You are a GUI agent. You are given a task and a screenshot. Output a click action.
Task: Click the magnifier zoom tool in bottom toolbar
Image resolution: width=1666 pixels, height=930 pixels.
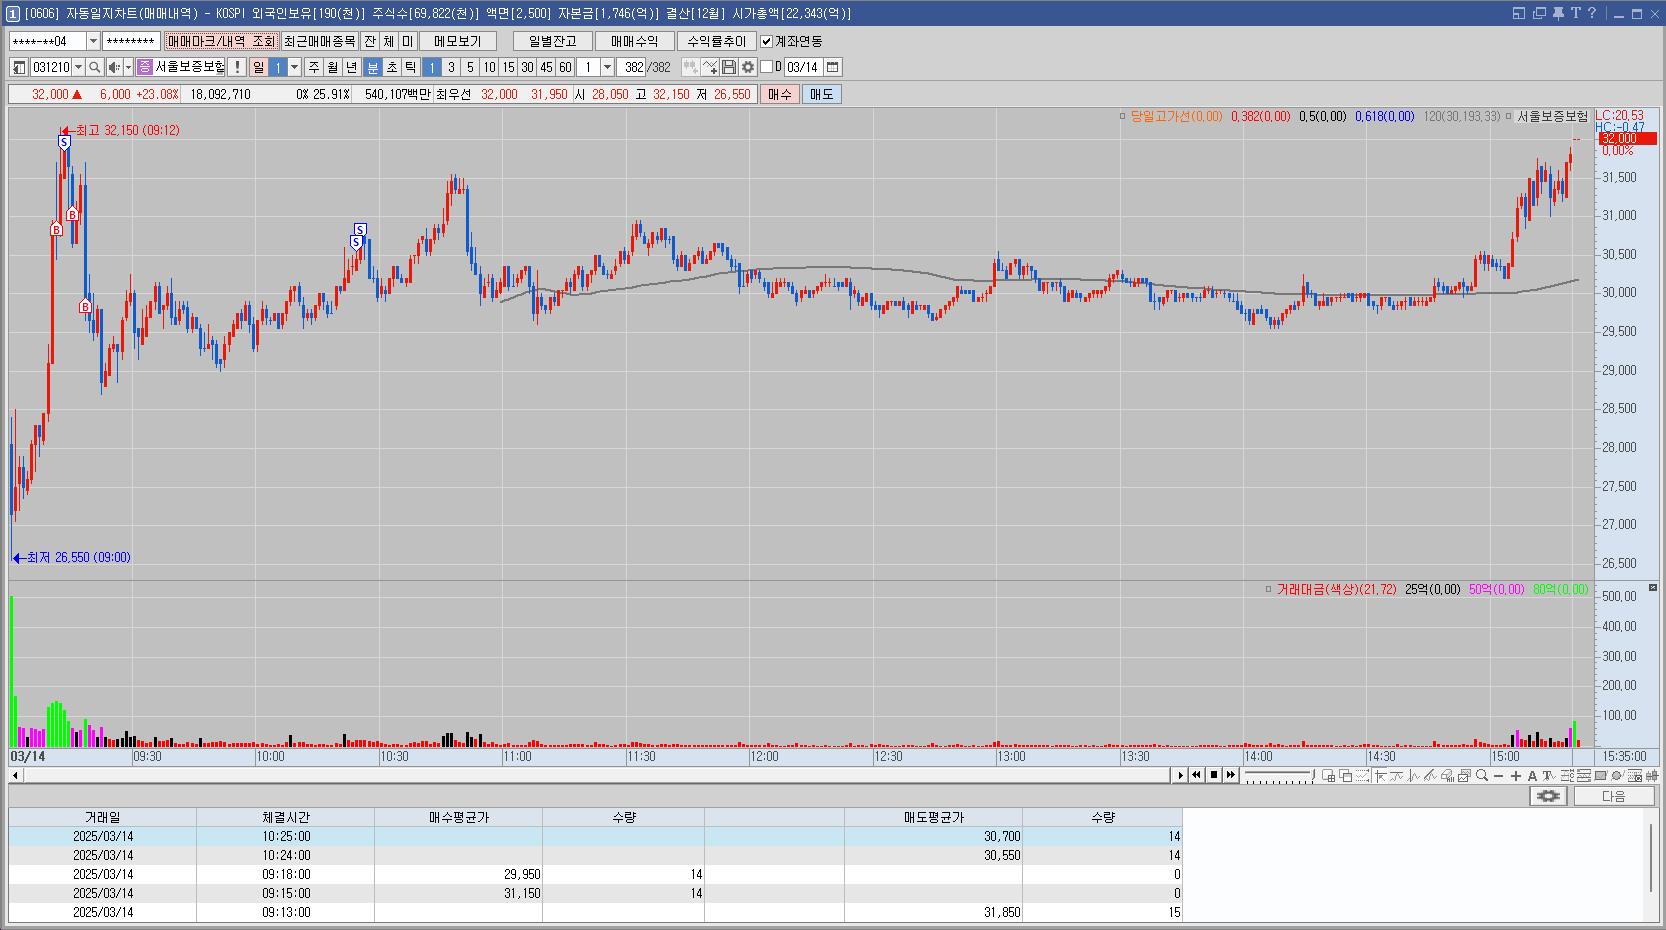click(1482, 776)
